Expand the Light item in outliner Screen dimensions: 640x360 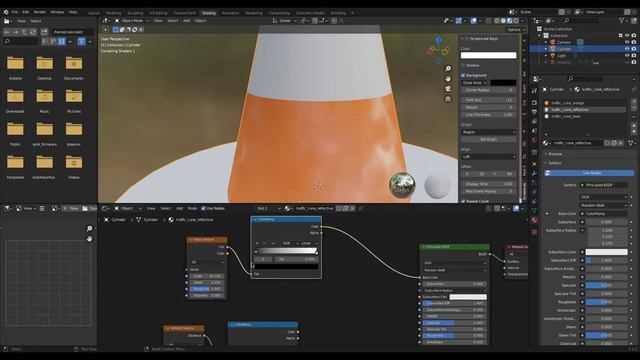click(546, 56)
